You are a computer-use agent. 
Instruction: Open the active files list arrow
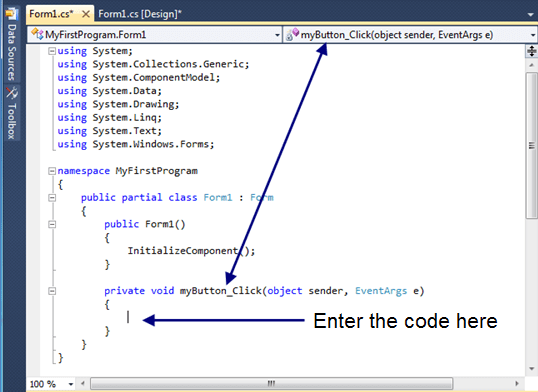tap(530, 14)
